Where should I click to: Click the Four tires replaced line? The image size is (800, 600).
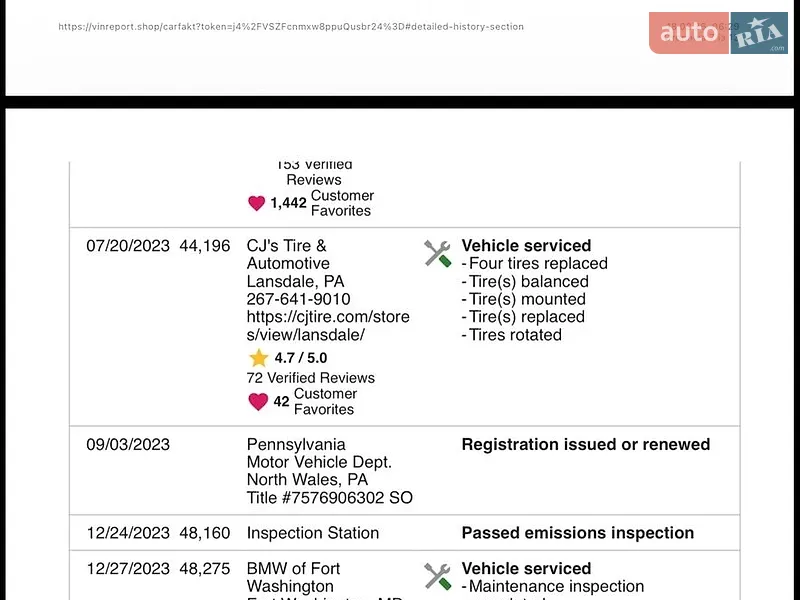pyautogui.click(x=535, y=263)
